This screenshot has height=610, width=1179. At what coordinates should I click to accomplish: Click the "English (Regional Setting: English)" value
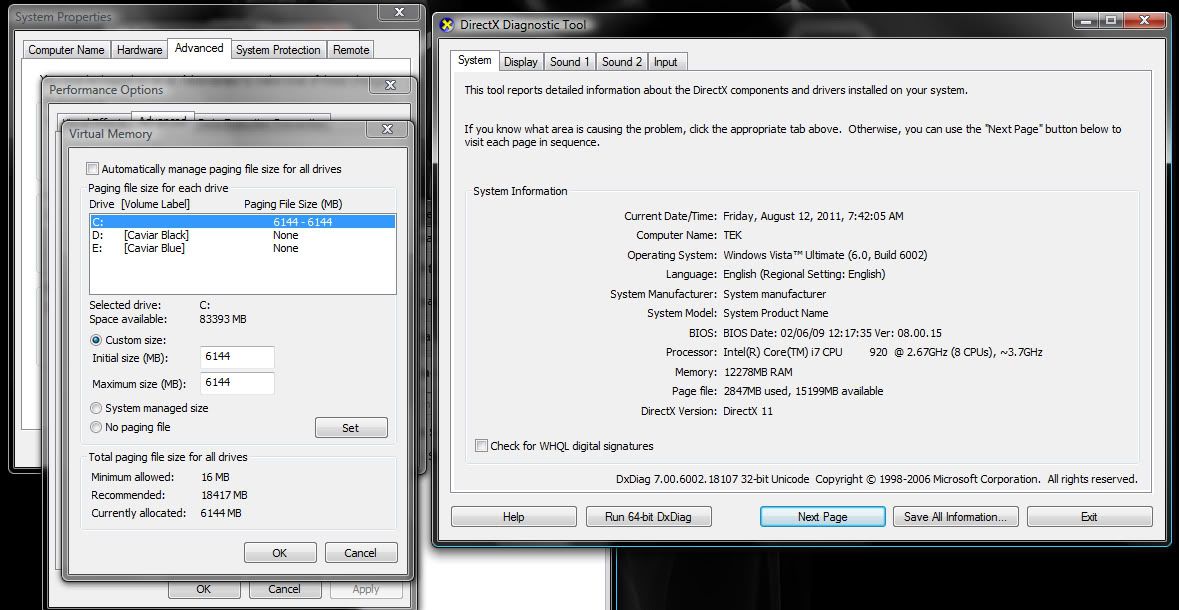click(x=804, y=275)
